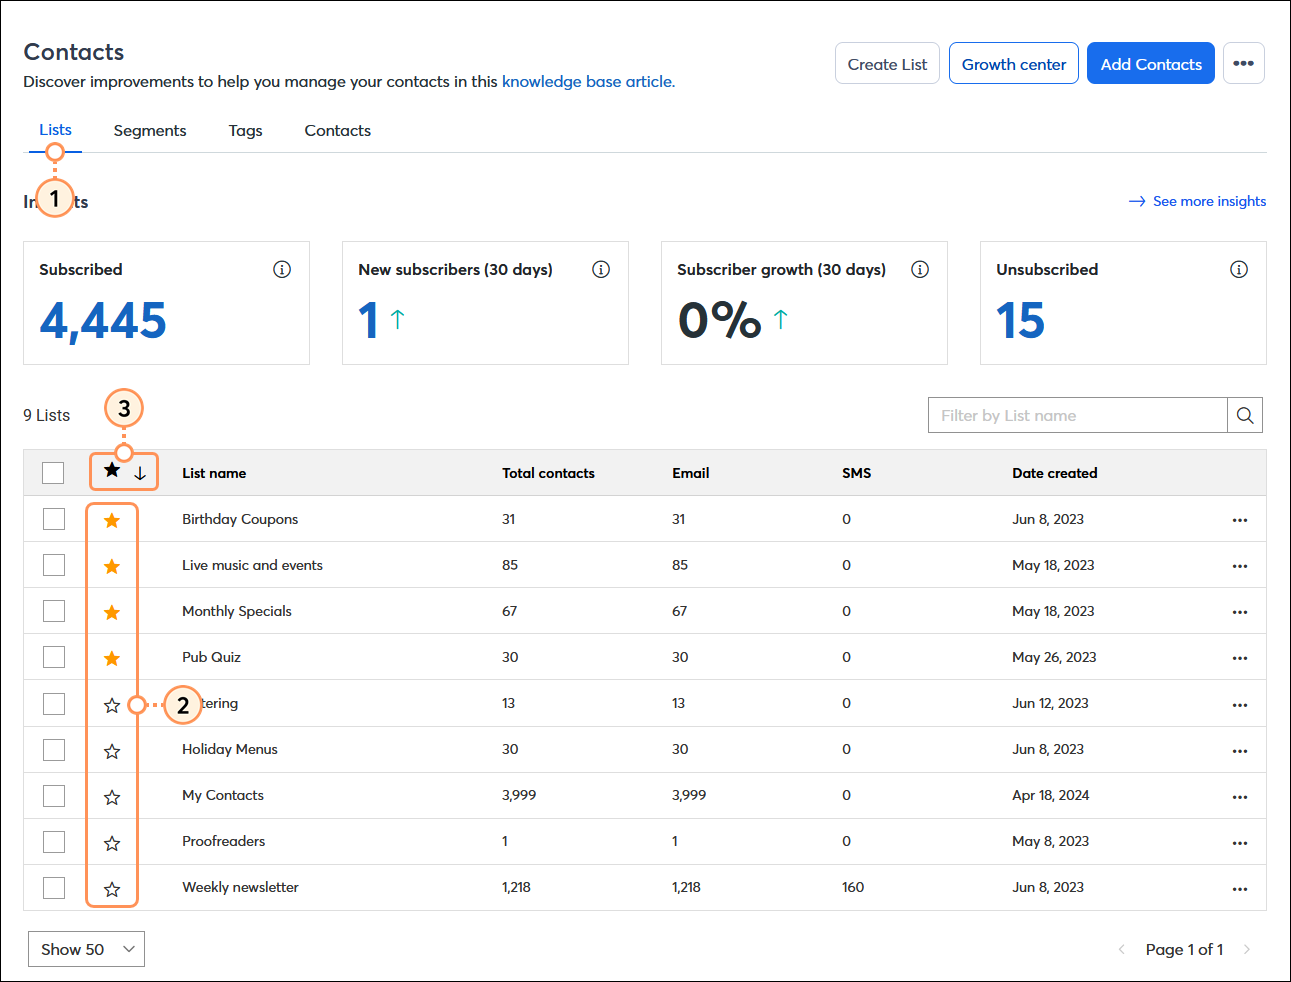
Task: Click the Apr 18, 2024 date
Action: [x=1050, y=795]
